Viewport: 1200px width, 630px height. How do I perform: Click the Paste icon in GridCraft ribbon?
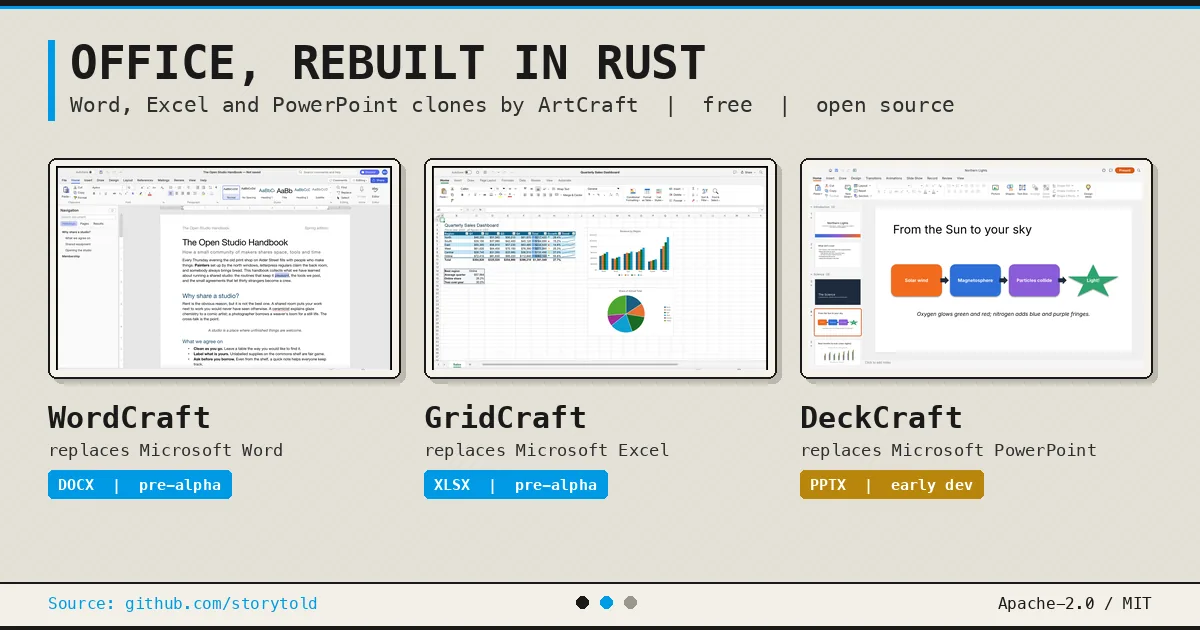[x=443, y=193]
